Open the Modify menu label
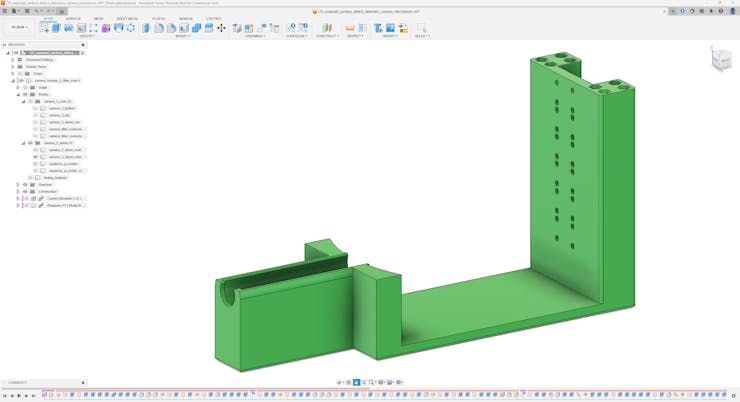Viewport: 740px width, 402px height. (183, 36)
